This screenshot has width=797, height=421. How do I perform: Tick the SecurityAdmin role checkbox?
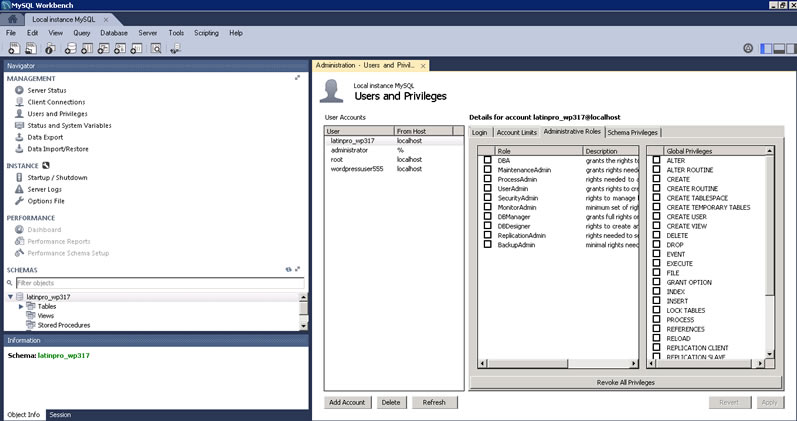click(487, 197)
